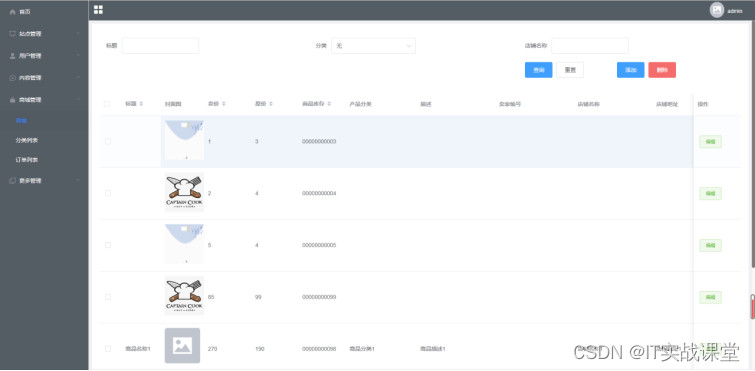
Task: Open the admin avatar icon
Action: coord(716,10)
